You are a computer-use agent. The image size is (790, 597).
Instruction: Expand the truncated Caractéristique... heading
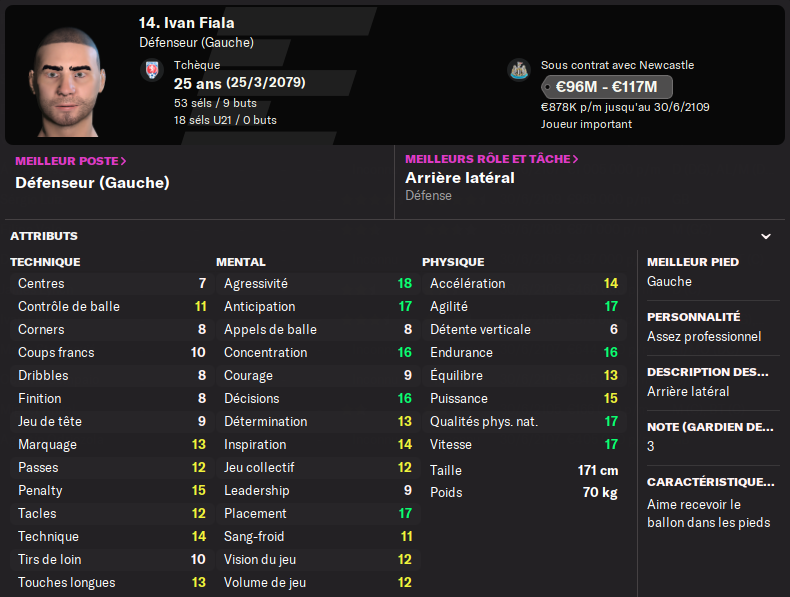710,482
